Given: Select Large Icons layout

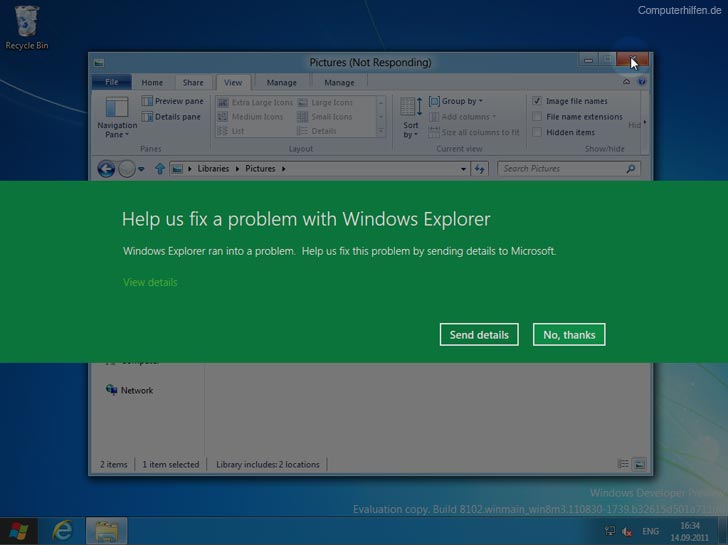Looking at the screenshot, I should pyautogui.click(x=325, y=102).
